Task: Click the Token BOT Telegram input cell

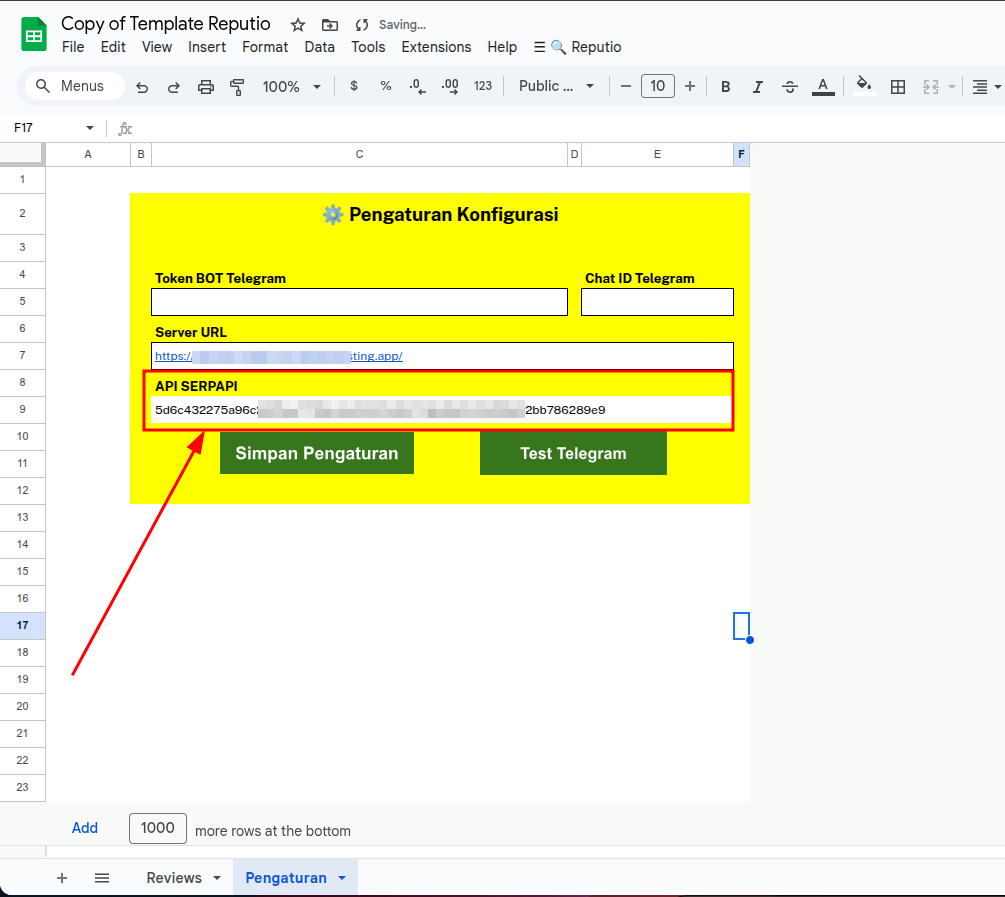Action: click(x=359, y=302)
